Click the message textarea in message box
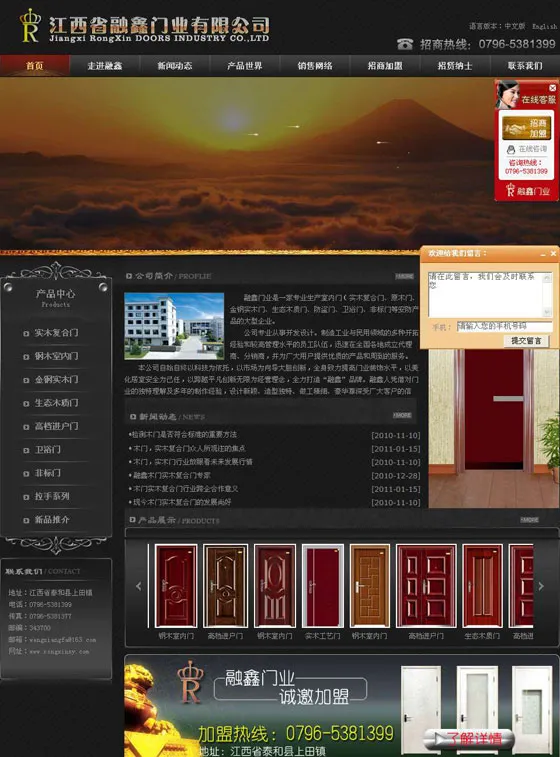560x757 pixels. [490, 294]
